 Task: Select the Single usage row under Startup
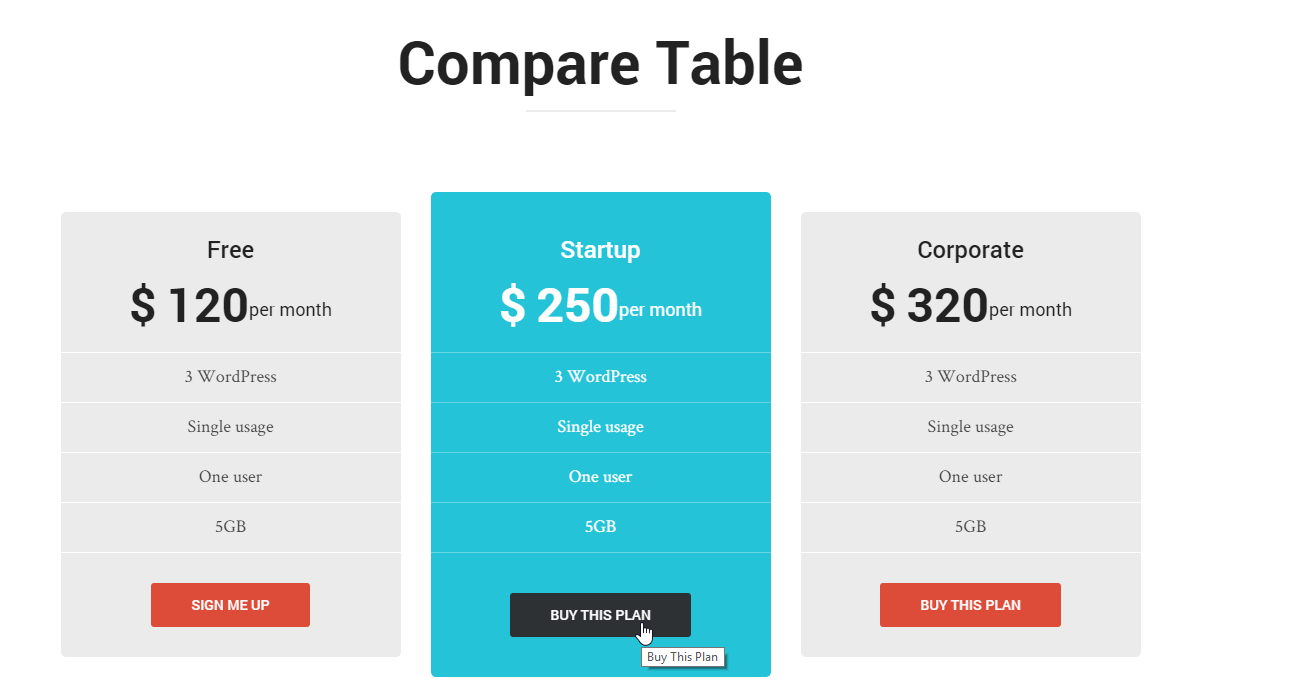pyautogui.click(x=600, y=427)
